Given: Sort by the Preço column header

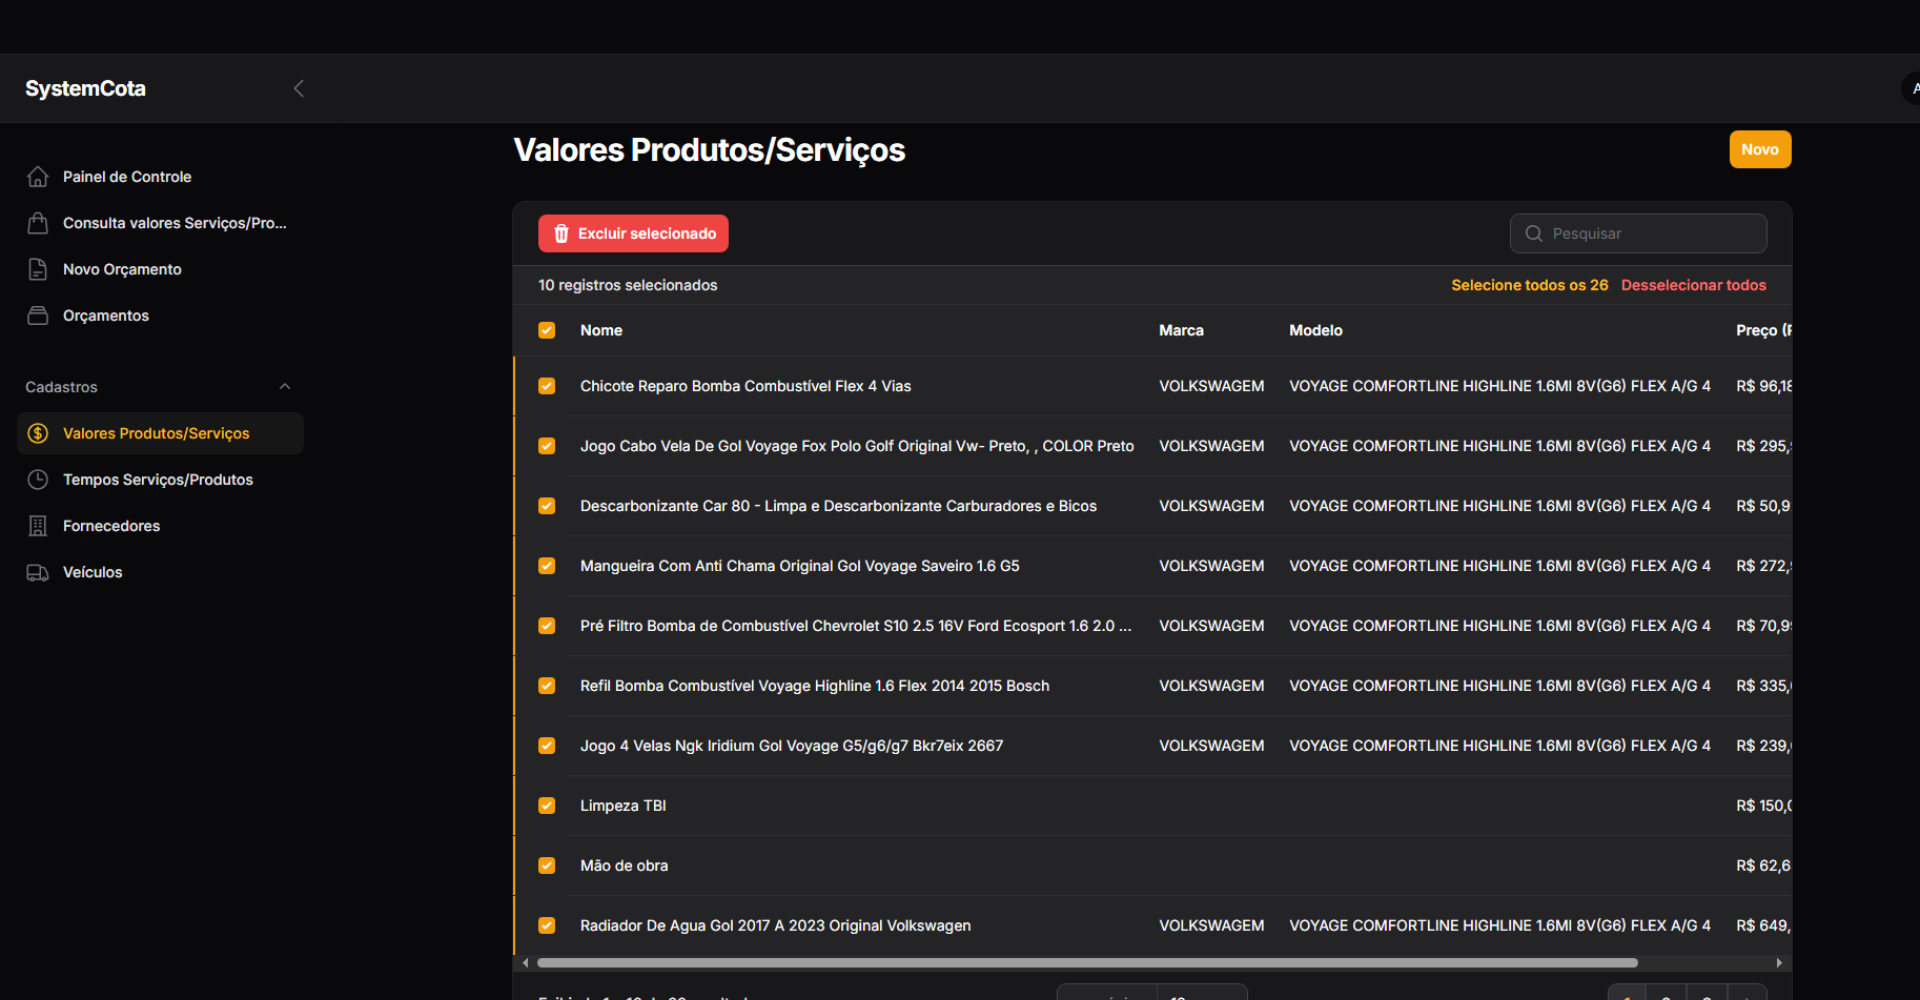Looking at the screenshot, I should 1763,330.
